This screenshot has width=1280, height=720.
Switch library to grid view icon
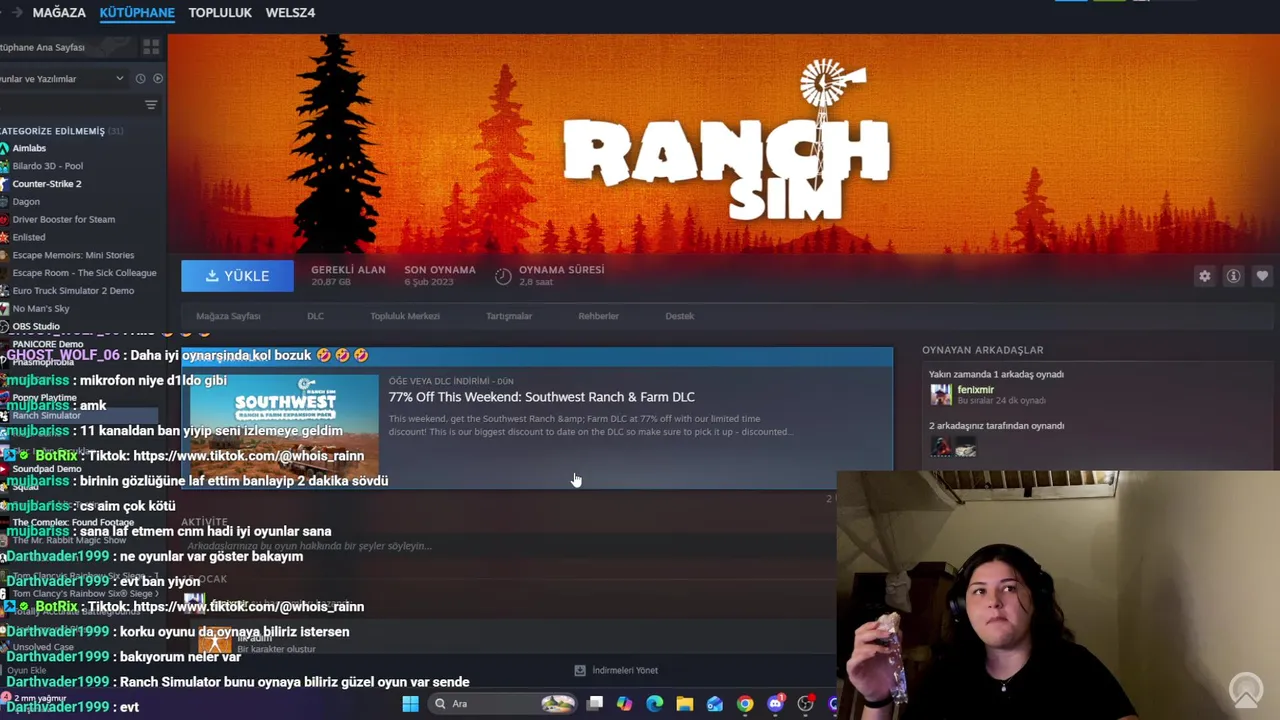point(151,47)
